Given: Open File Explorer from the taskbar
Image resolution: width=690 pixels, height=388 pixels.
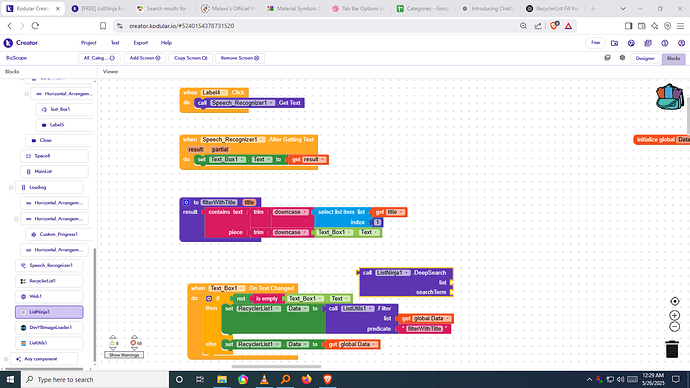Looking at the screenshot, I should click(222, 379).
